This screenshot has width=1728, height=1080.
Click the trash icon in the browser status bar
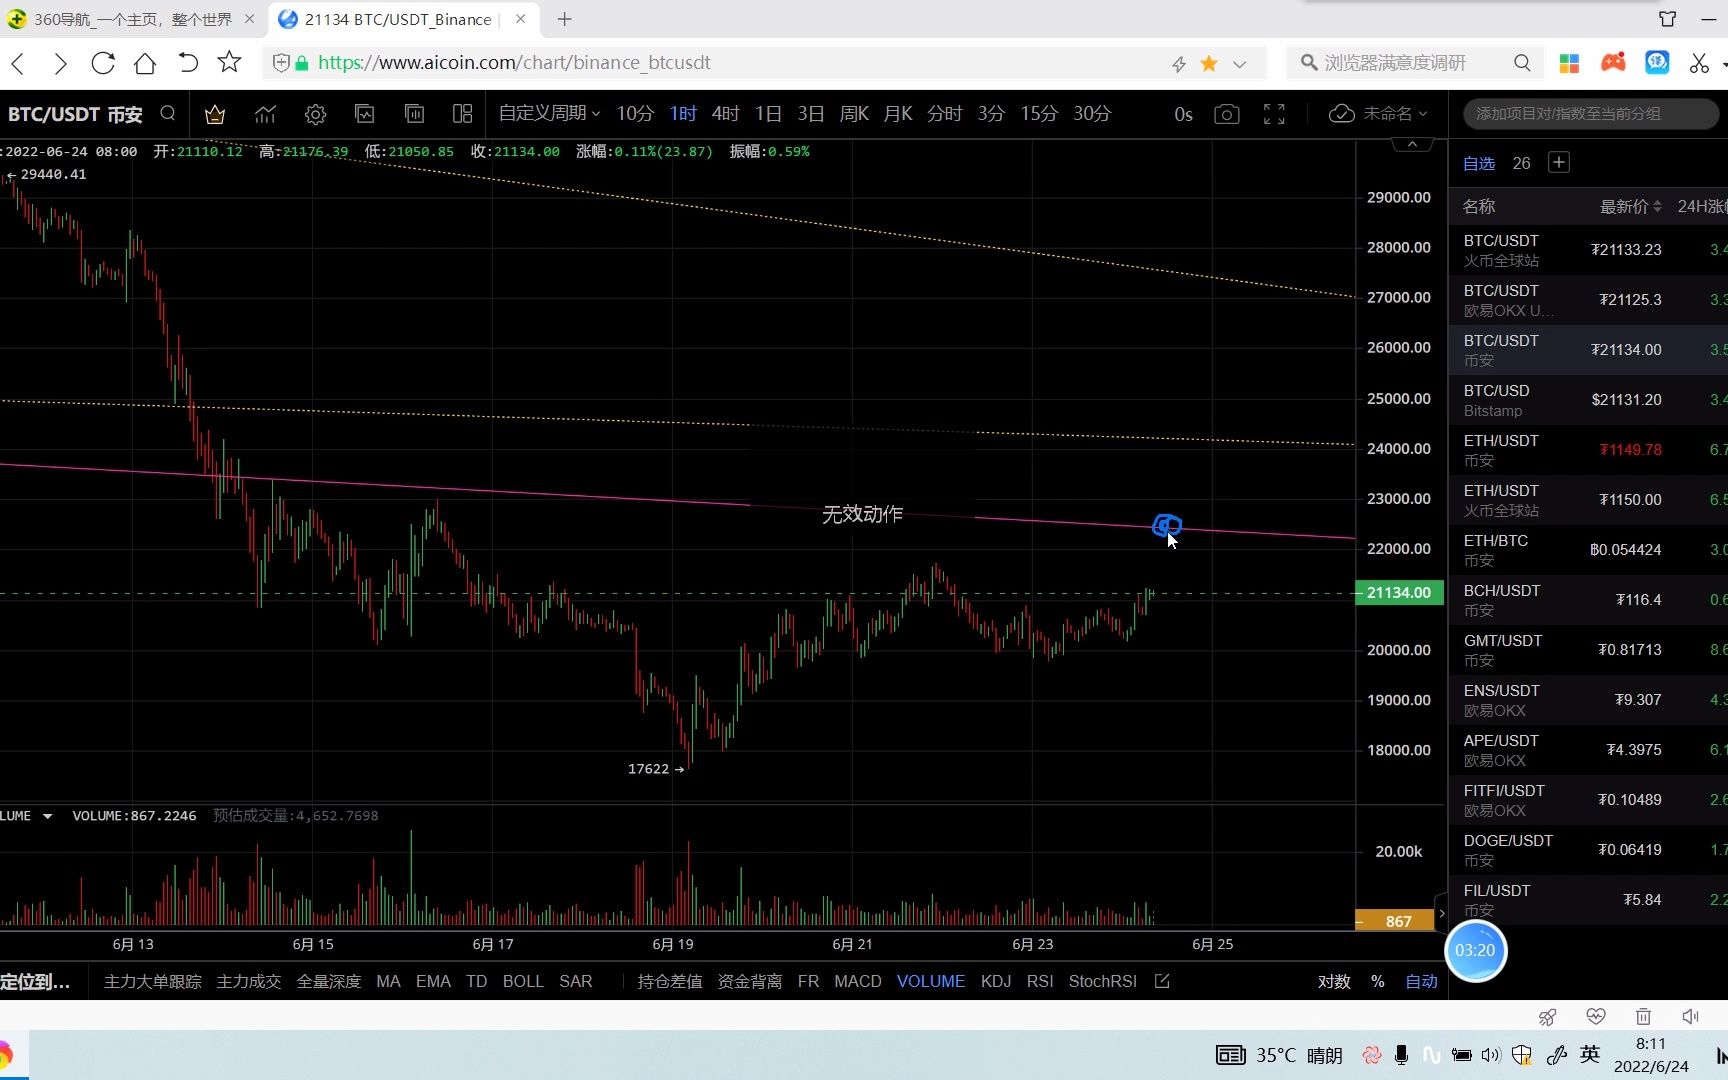pyautogui.click(x=1643, y=1016)
